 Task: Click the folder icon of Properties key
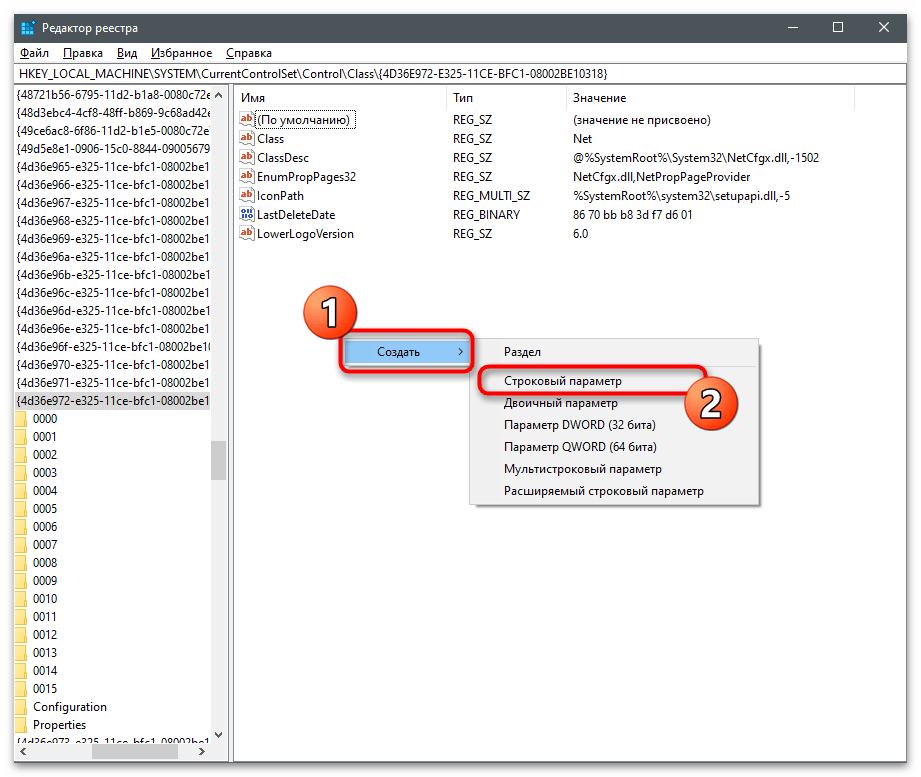click(x=21, y=725)
